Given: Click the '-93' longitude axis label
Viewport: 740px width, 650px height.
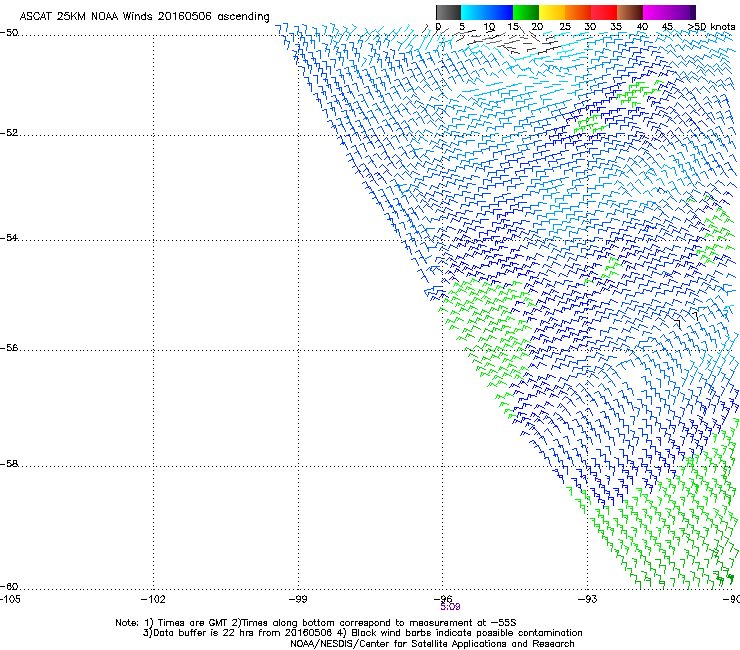Looking at the screenshot, I should (x=588, y=599).
